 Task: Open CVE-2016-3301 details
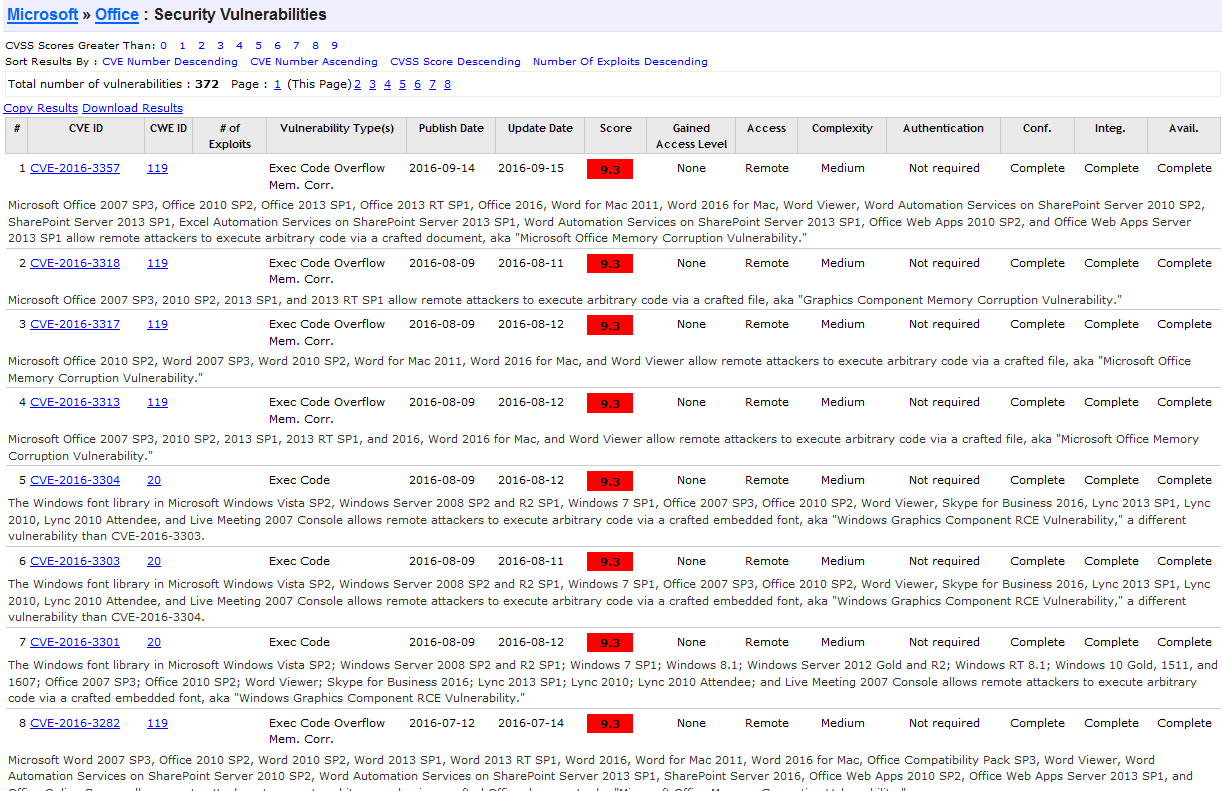point(75,643)
